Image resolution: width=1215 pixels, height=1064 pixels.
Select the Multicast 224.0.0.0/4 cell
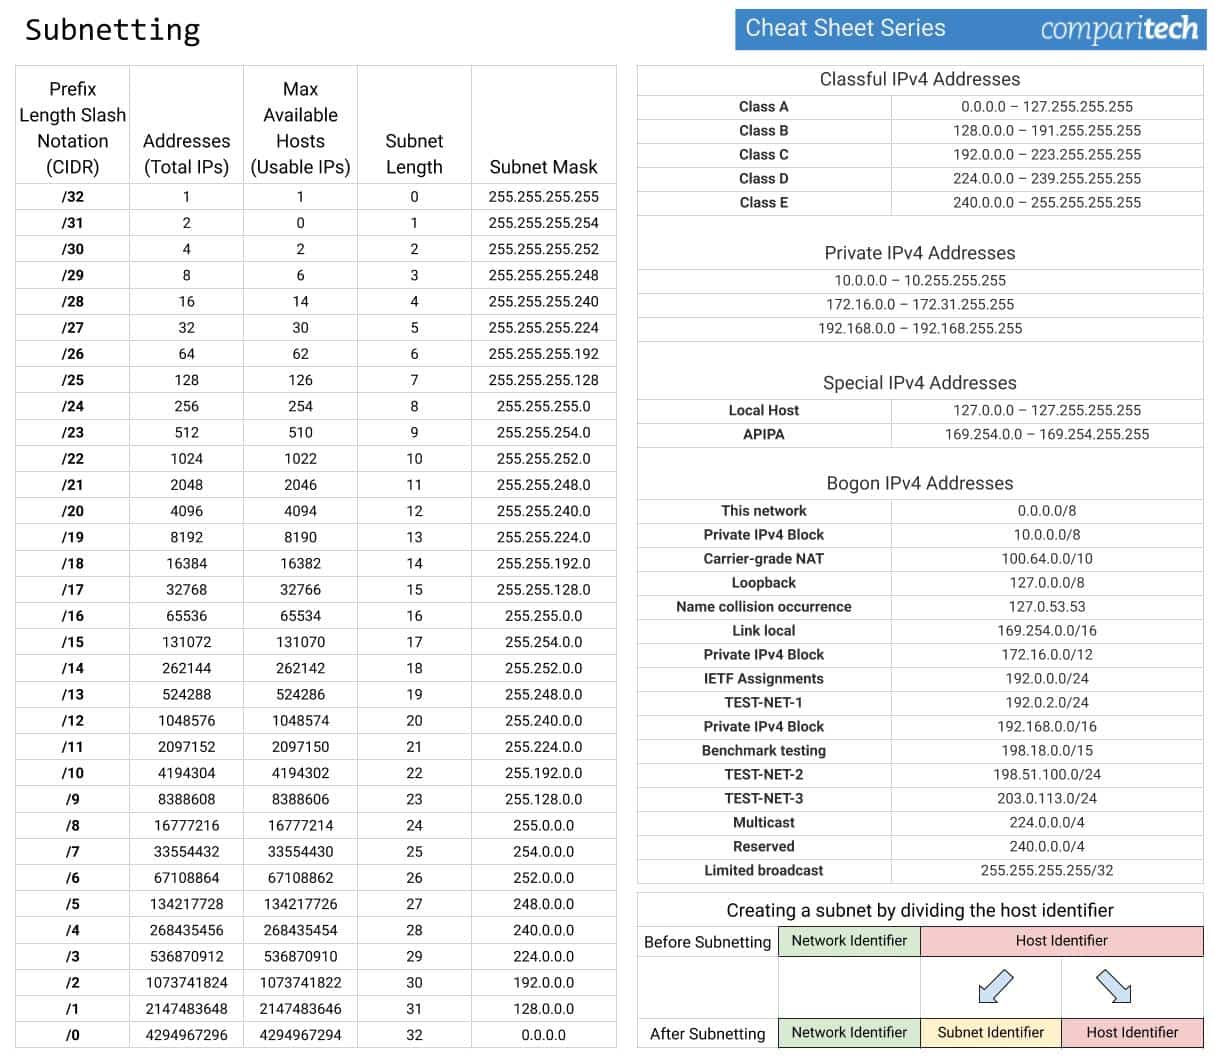coord(1047,822)
